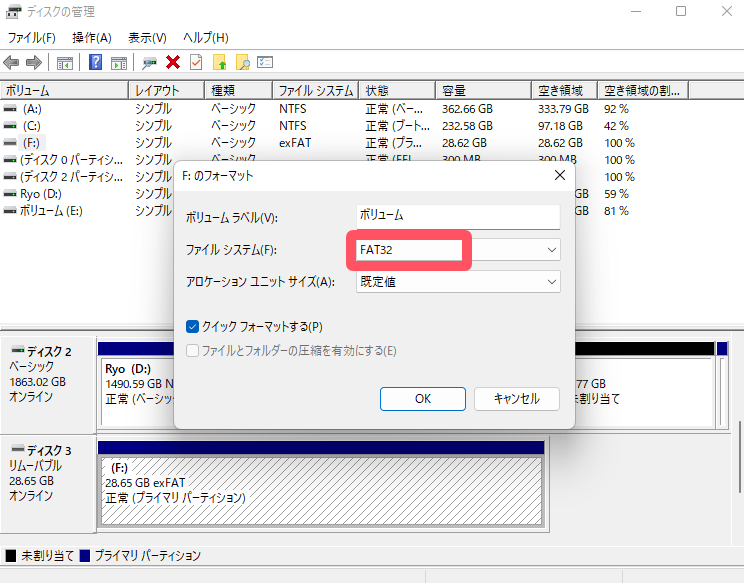The width and height of the screenshot is (744, 583).
Task: Open the ファイル(F) menu
Action: click(32, 37)
